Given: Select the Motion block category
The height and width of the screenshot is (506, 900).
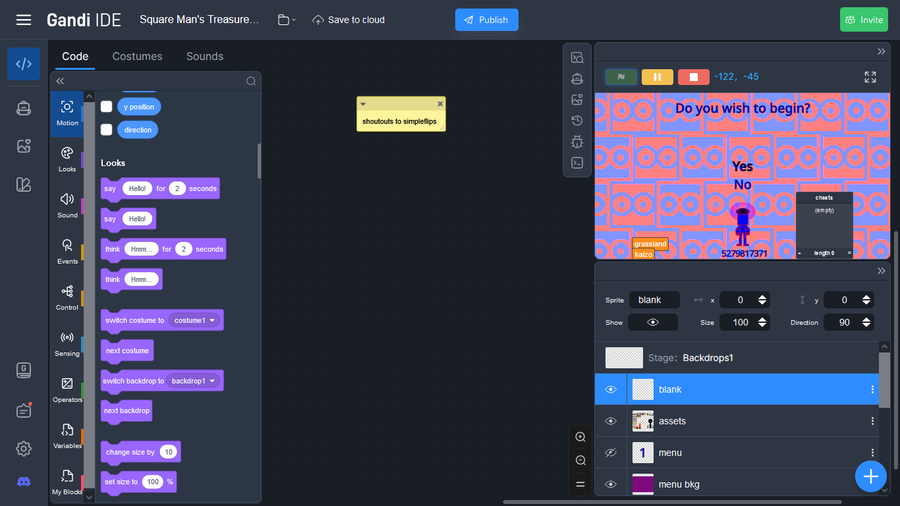Looking at the screenshot, I should [x=67, y=113].
